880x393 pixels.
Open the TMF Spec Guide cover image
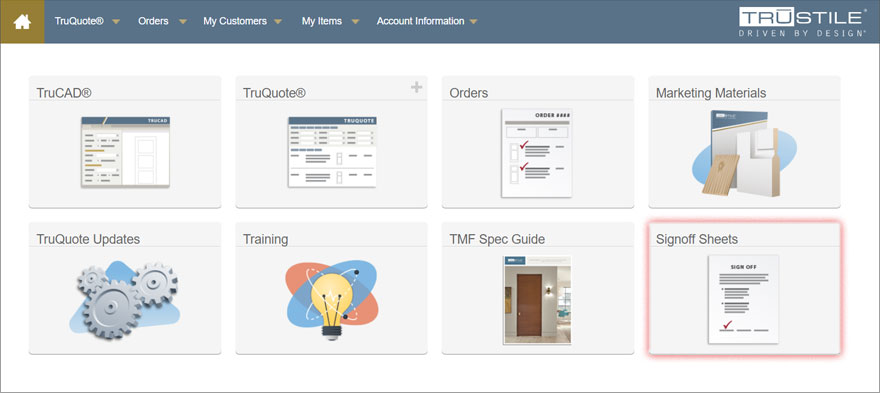point(537,300)
